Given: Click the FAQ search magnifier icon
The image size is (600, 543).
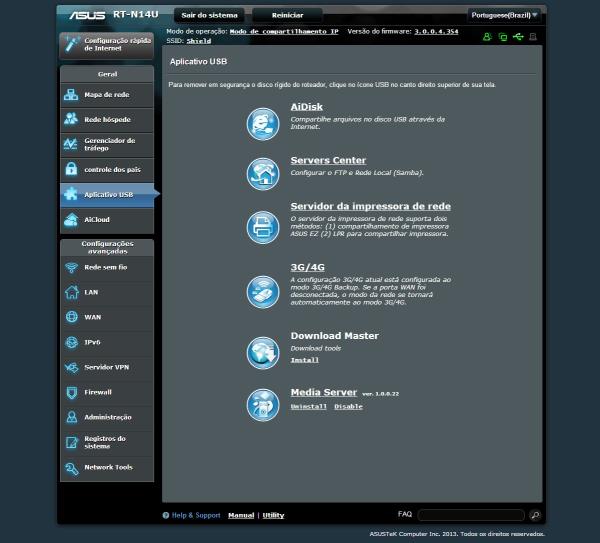Looking at the screenshot, I should pyautogui.click(x=535, y=515).
